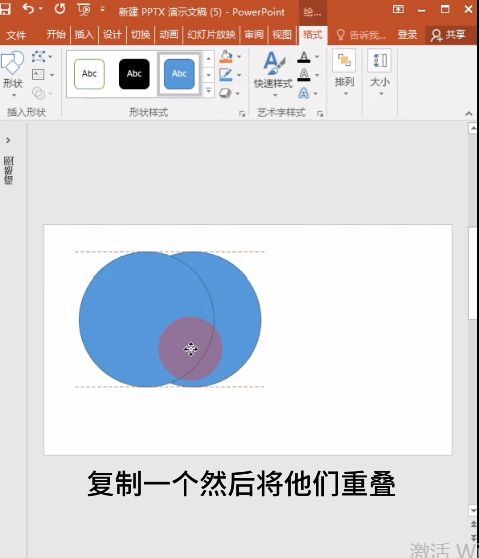Open the 形状 shapes gallery

tap(12, 74)
